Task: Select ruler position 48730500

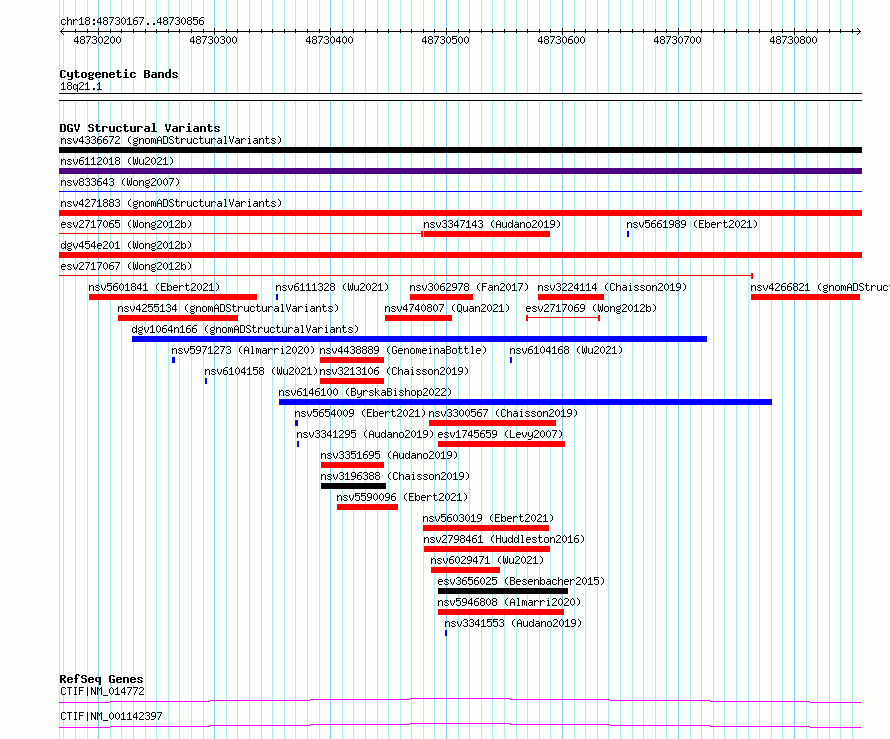Action: click(x=446, y=40)
